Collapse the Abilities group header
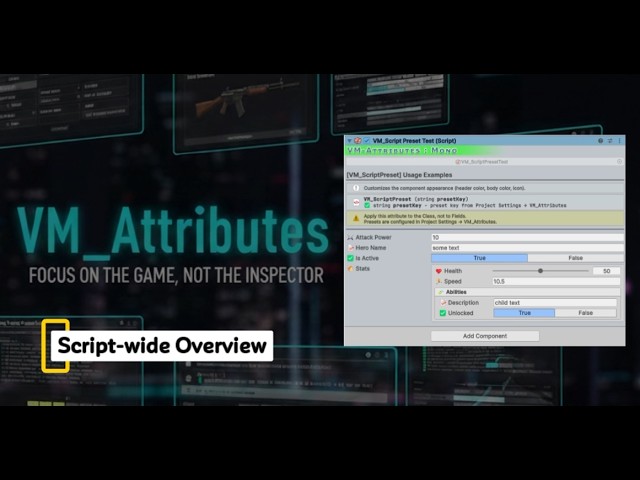Screen dimensions: 640x480 point(528,292)
